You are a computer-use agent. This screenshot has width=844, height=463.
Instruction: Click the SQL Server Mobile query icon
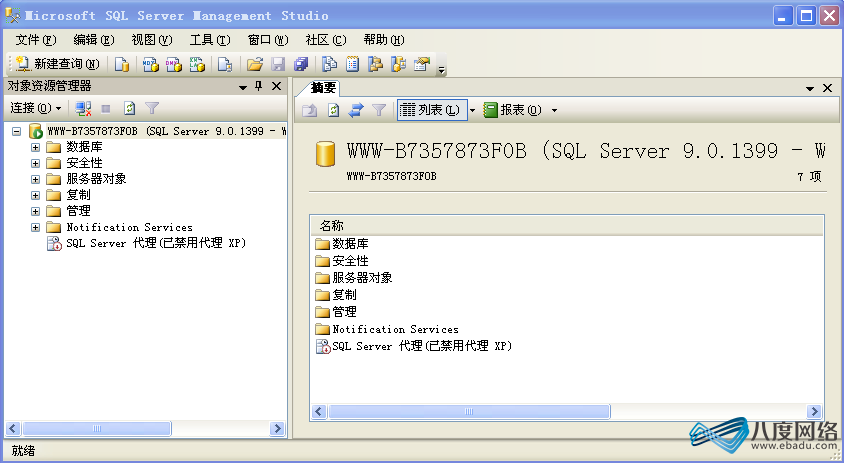coord(224,65)
